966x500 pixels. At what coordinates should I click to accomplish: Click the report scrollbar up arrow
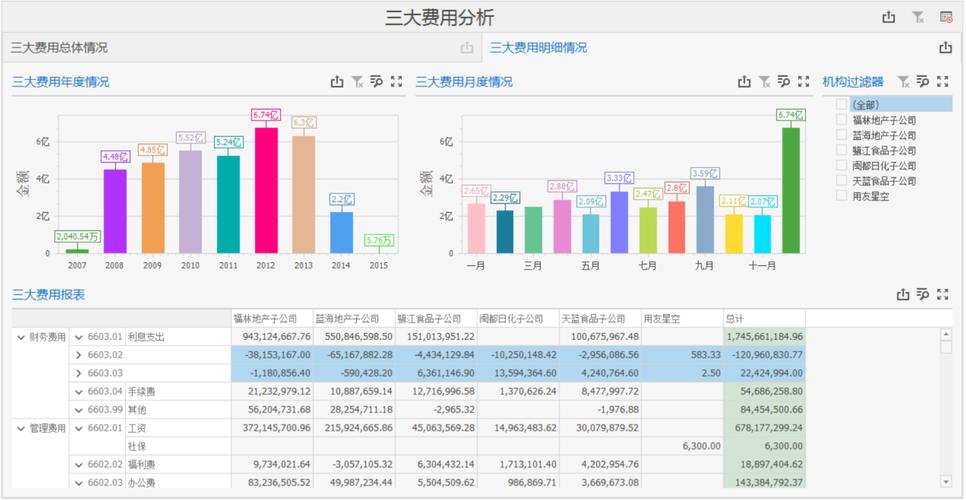pos(946,334)
